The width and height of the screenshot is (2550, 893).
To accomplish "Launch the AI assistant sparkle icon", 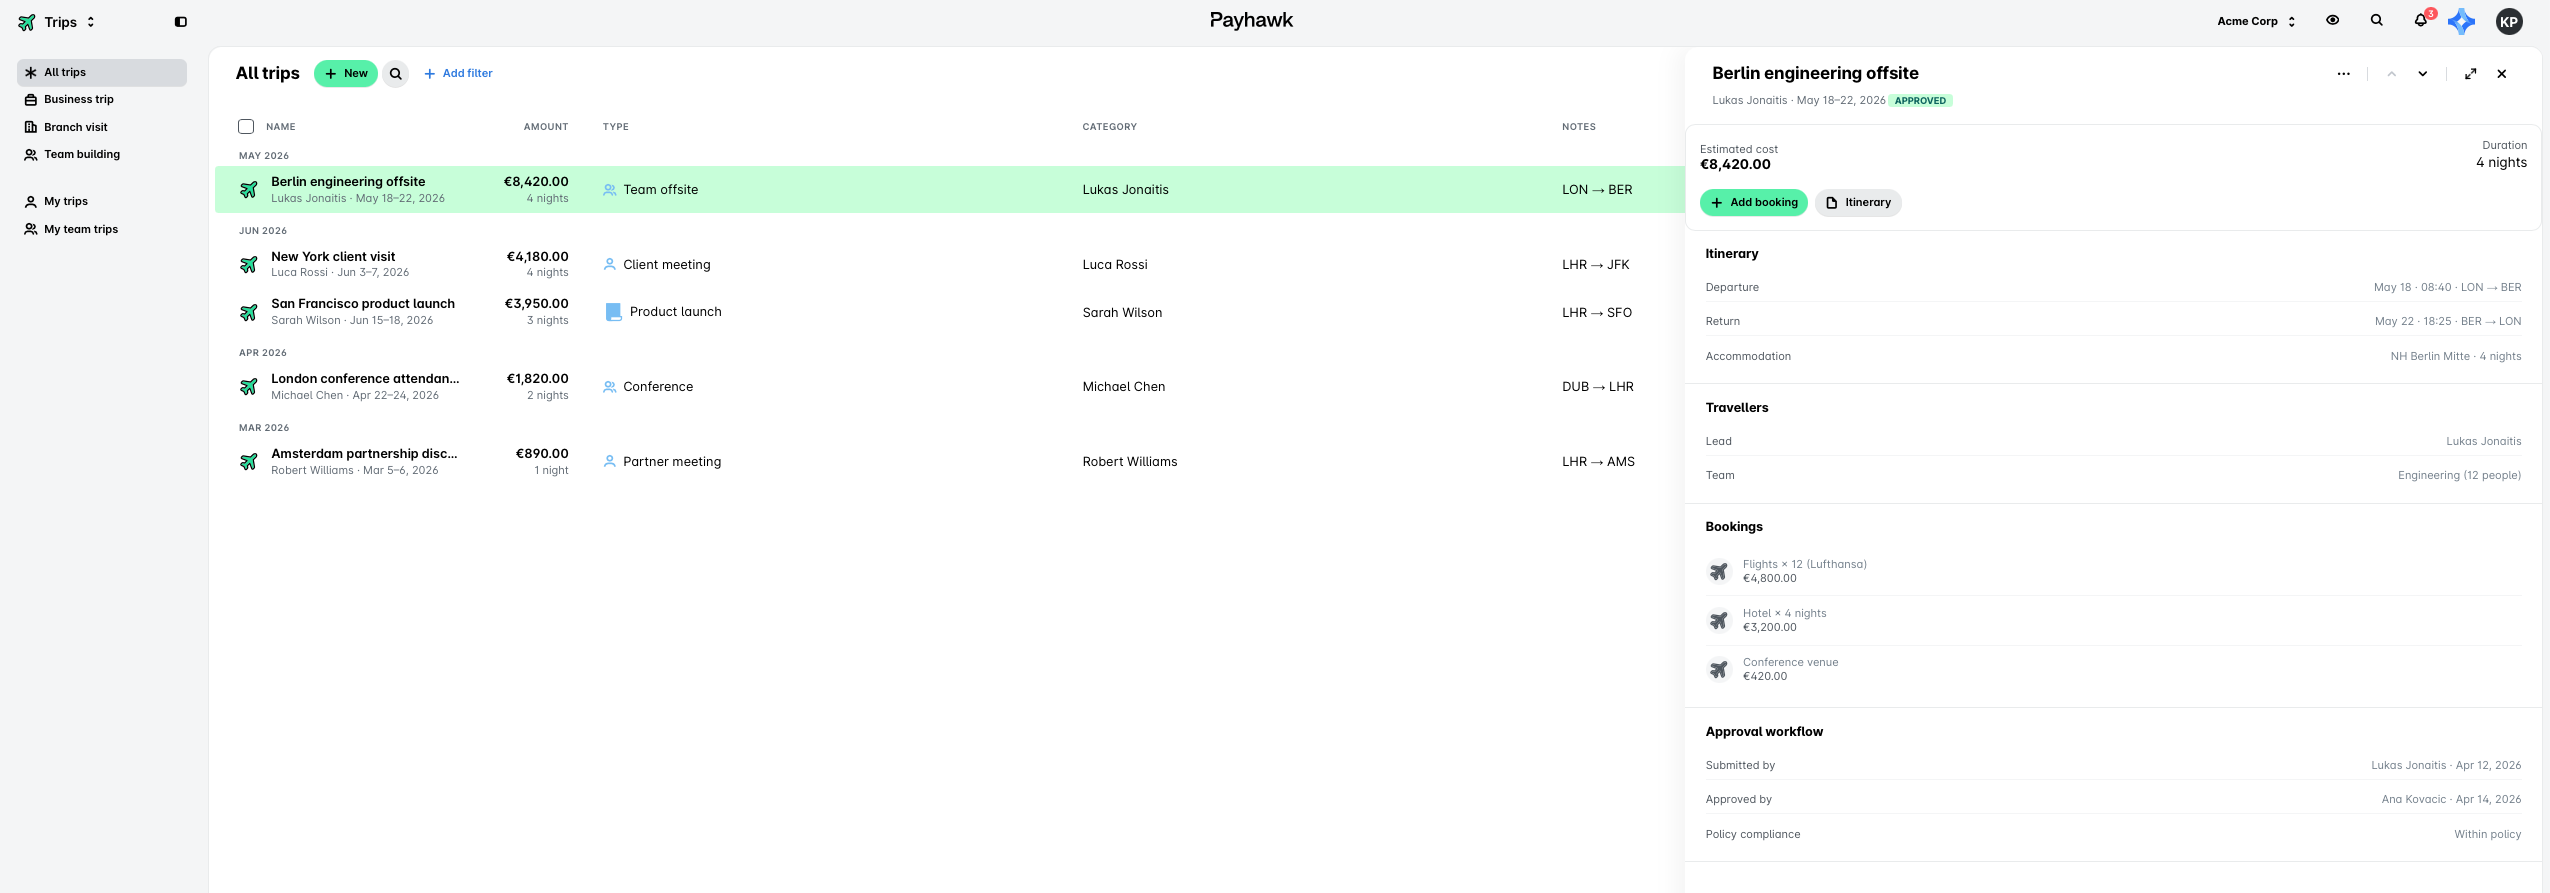I will [x=2461, y=21].
